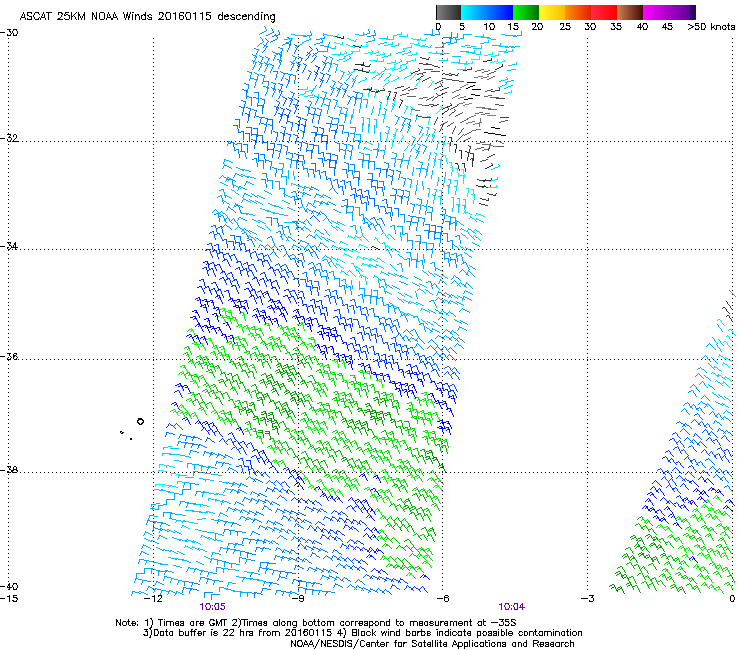Click the 'Times are GMT' note line

(316, 623)
